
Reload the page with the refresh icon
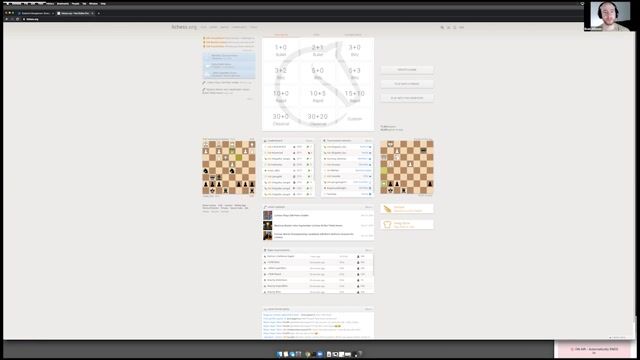click(x=17, y=19)
